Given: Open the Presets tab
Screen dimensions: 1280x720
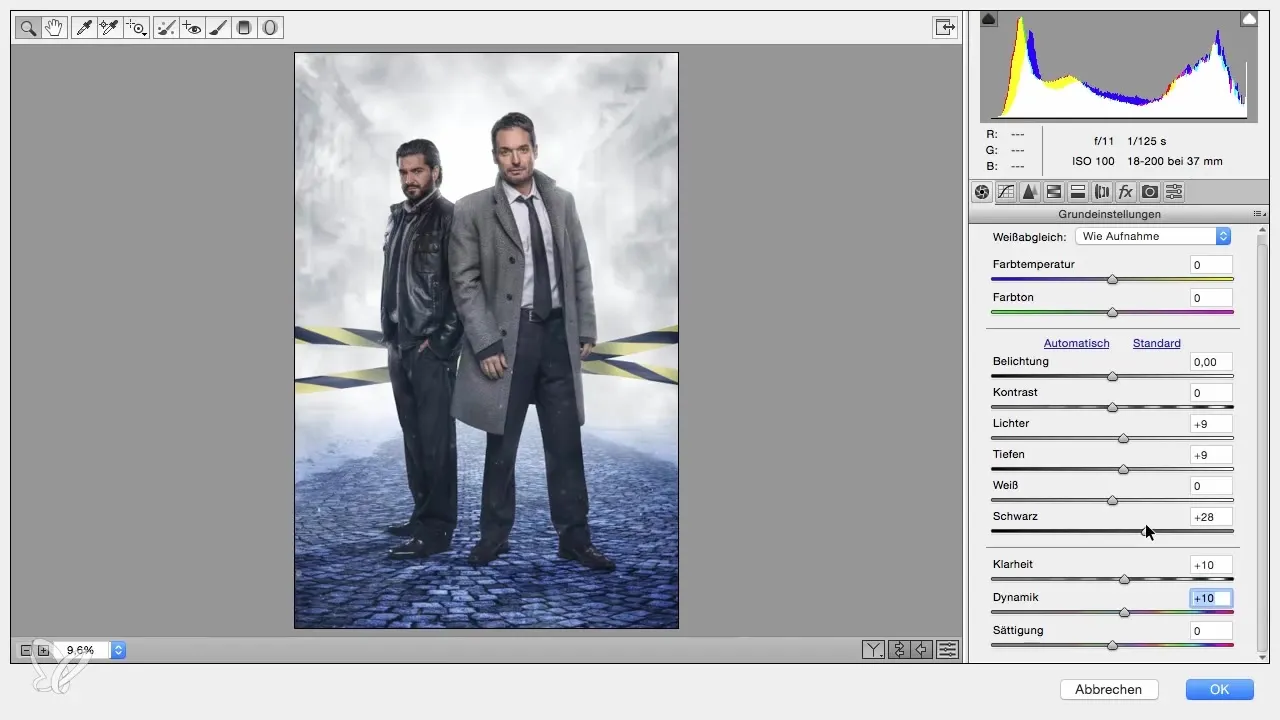Looking at the screenshot, I should tap(1175, 192).
